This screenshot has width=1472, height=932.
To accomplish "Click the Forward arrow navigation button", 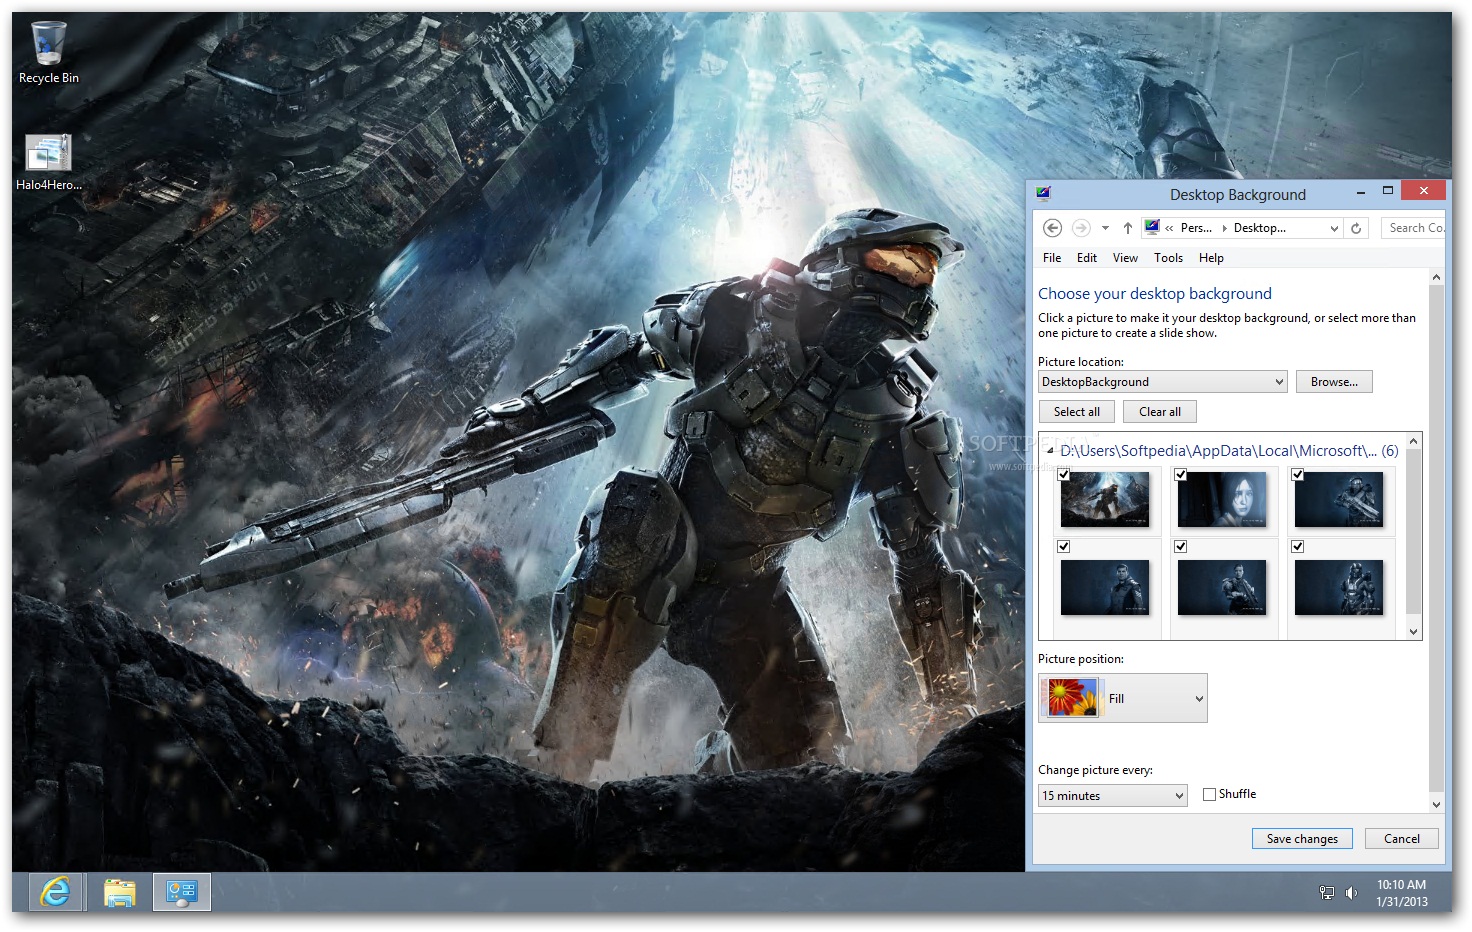I will (1081, 228).
